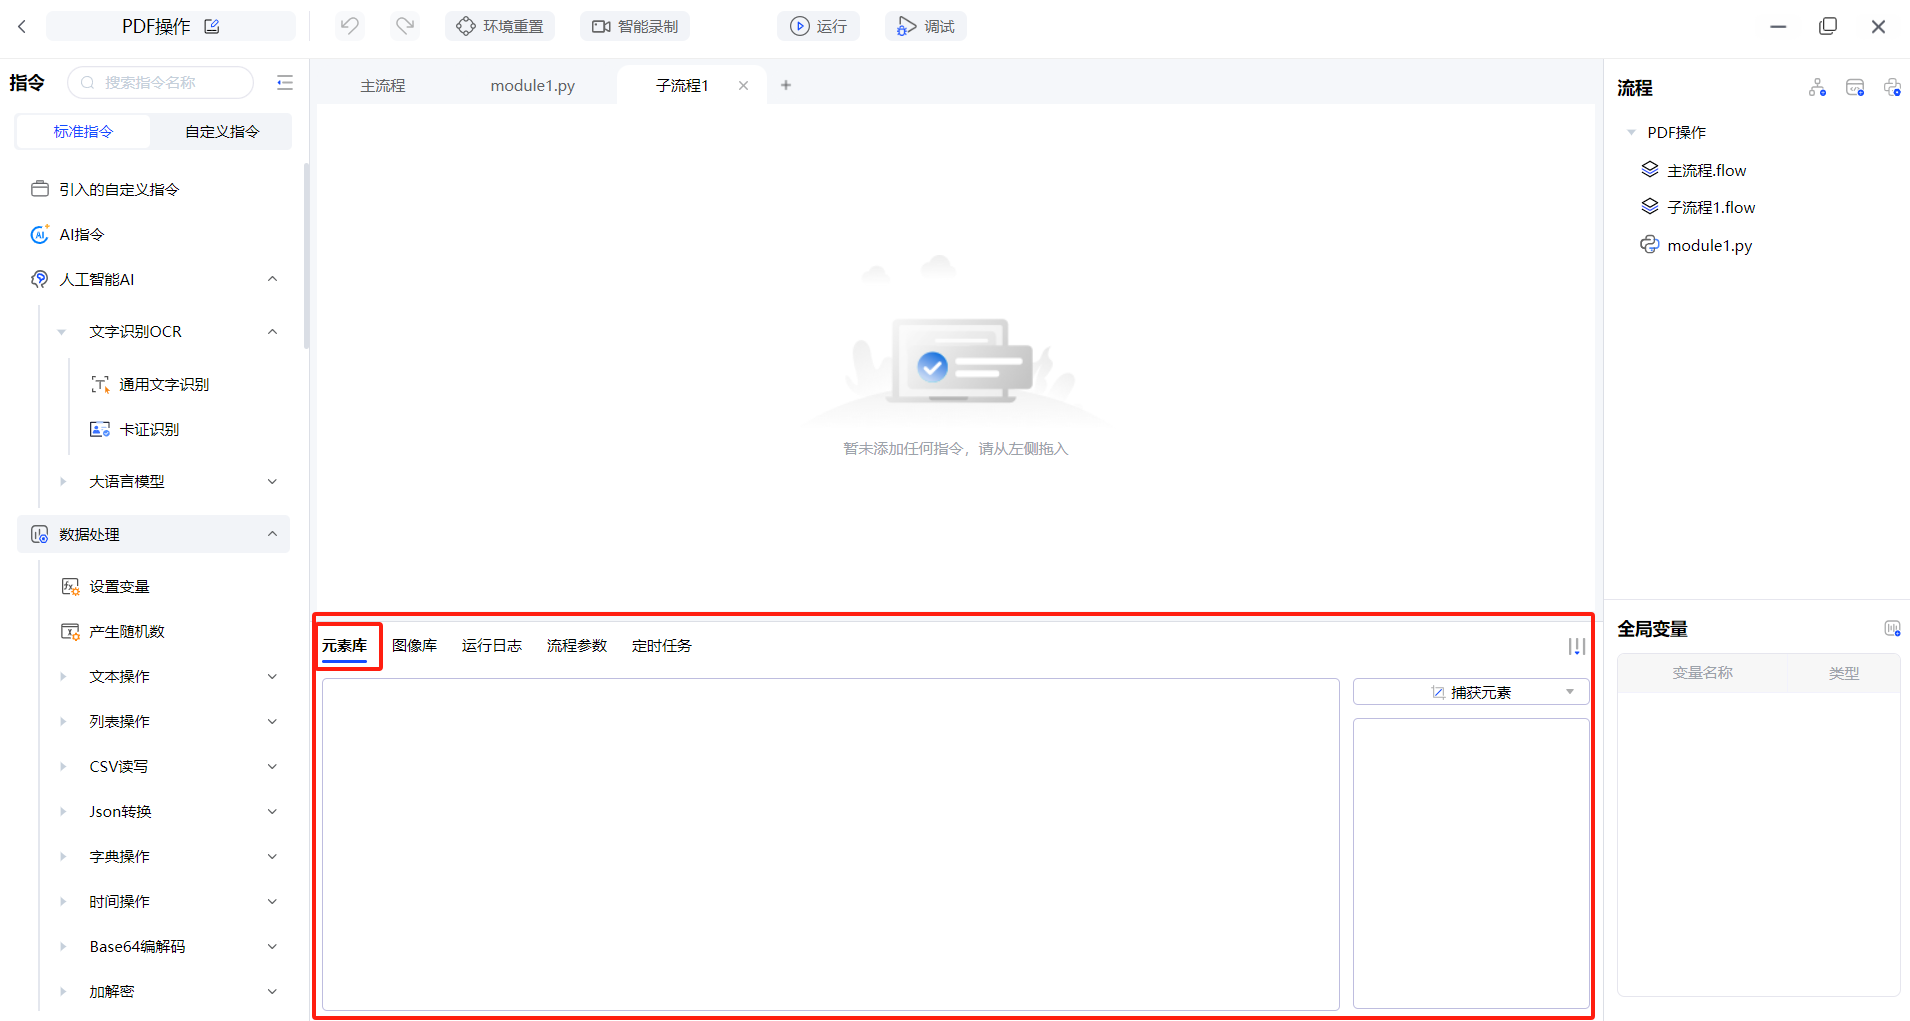Focus the 搜索指令名称 search field
The height and width of the screenshot is (1021, 1910).
click(x=162, y=83)
